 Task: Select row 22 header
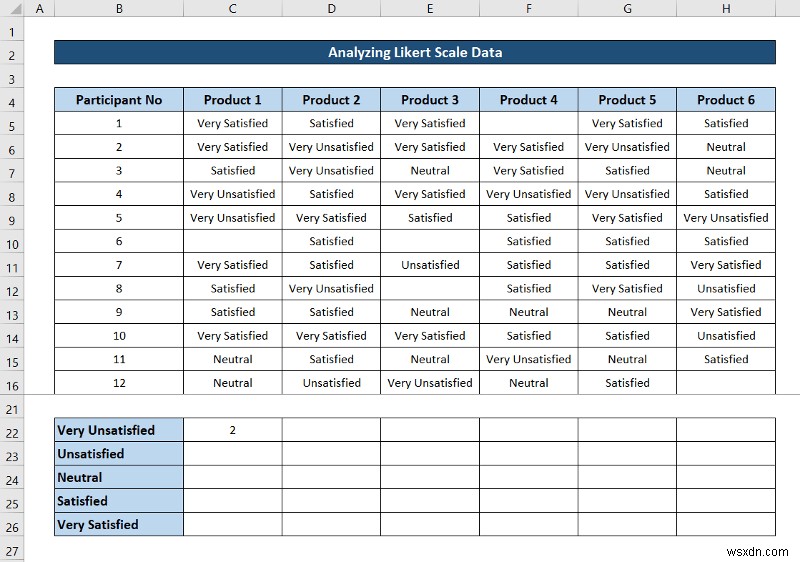pyautogui.click(x=12, y=433)
